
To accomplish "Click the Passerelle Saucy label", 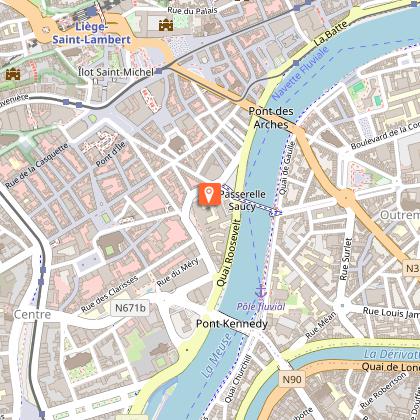I will pyautogui.click(x=243, y=200).
